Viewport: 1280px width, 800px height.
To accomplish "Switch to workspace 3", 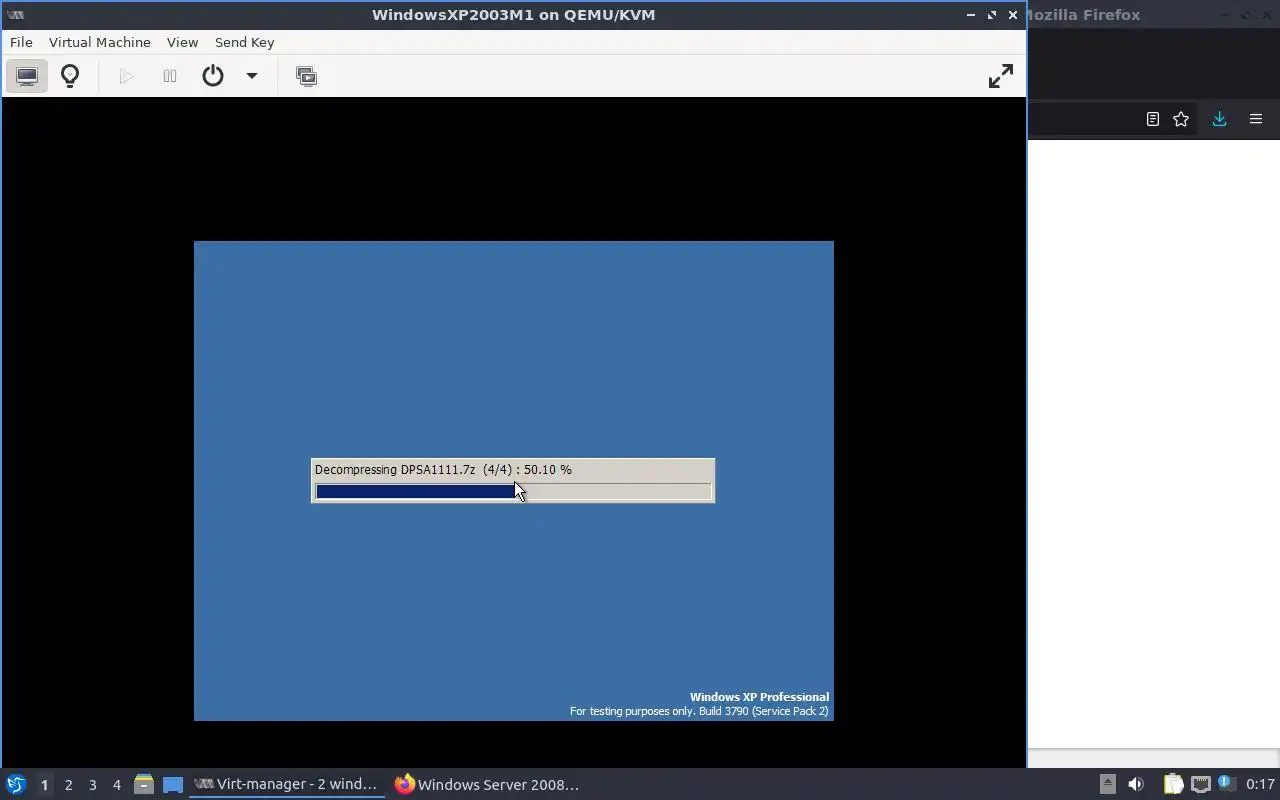I will [92, 785].
